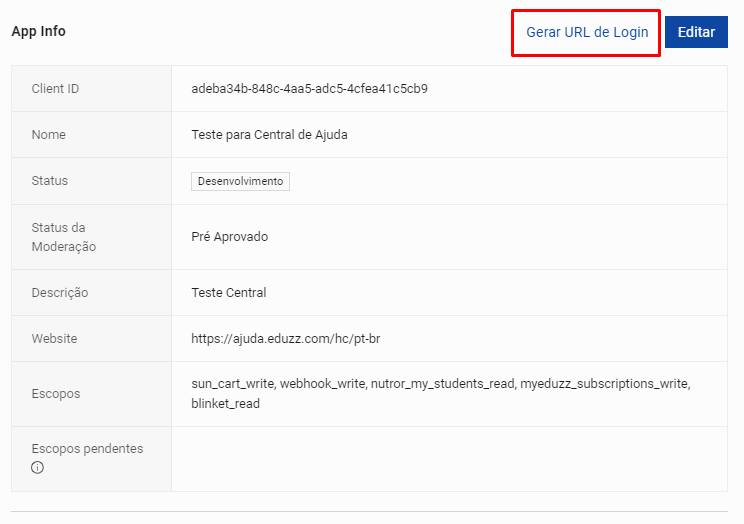Click the Website row label

coord(54,338)
